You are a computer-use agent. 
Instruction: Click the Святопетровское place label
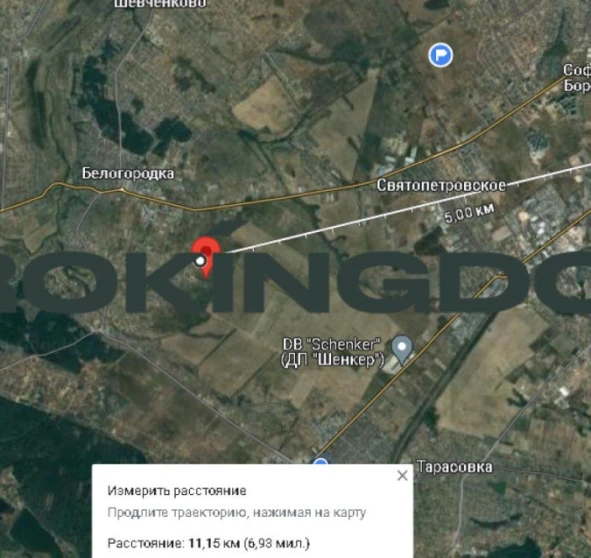coord(441,185)
